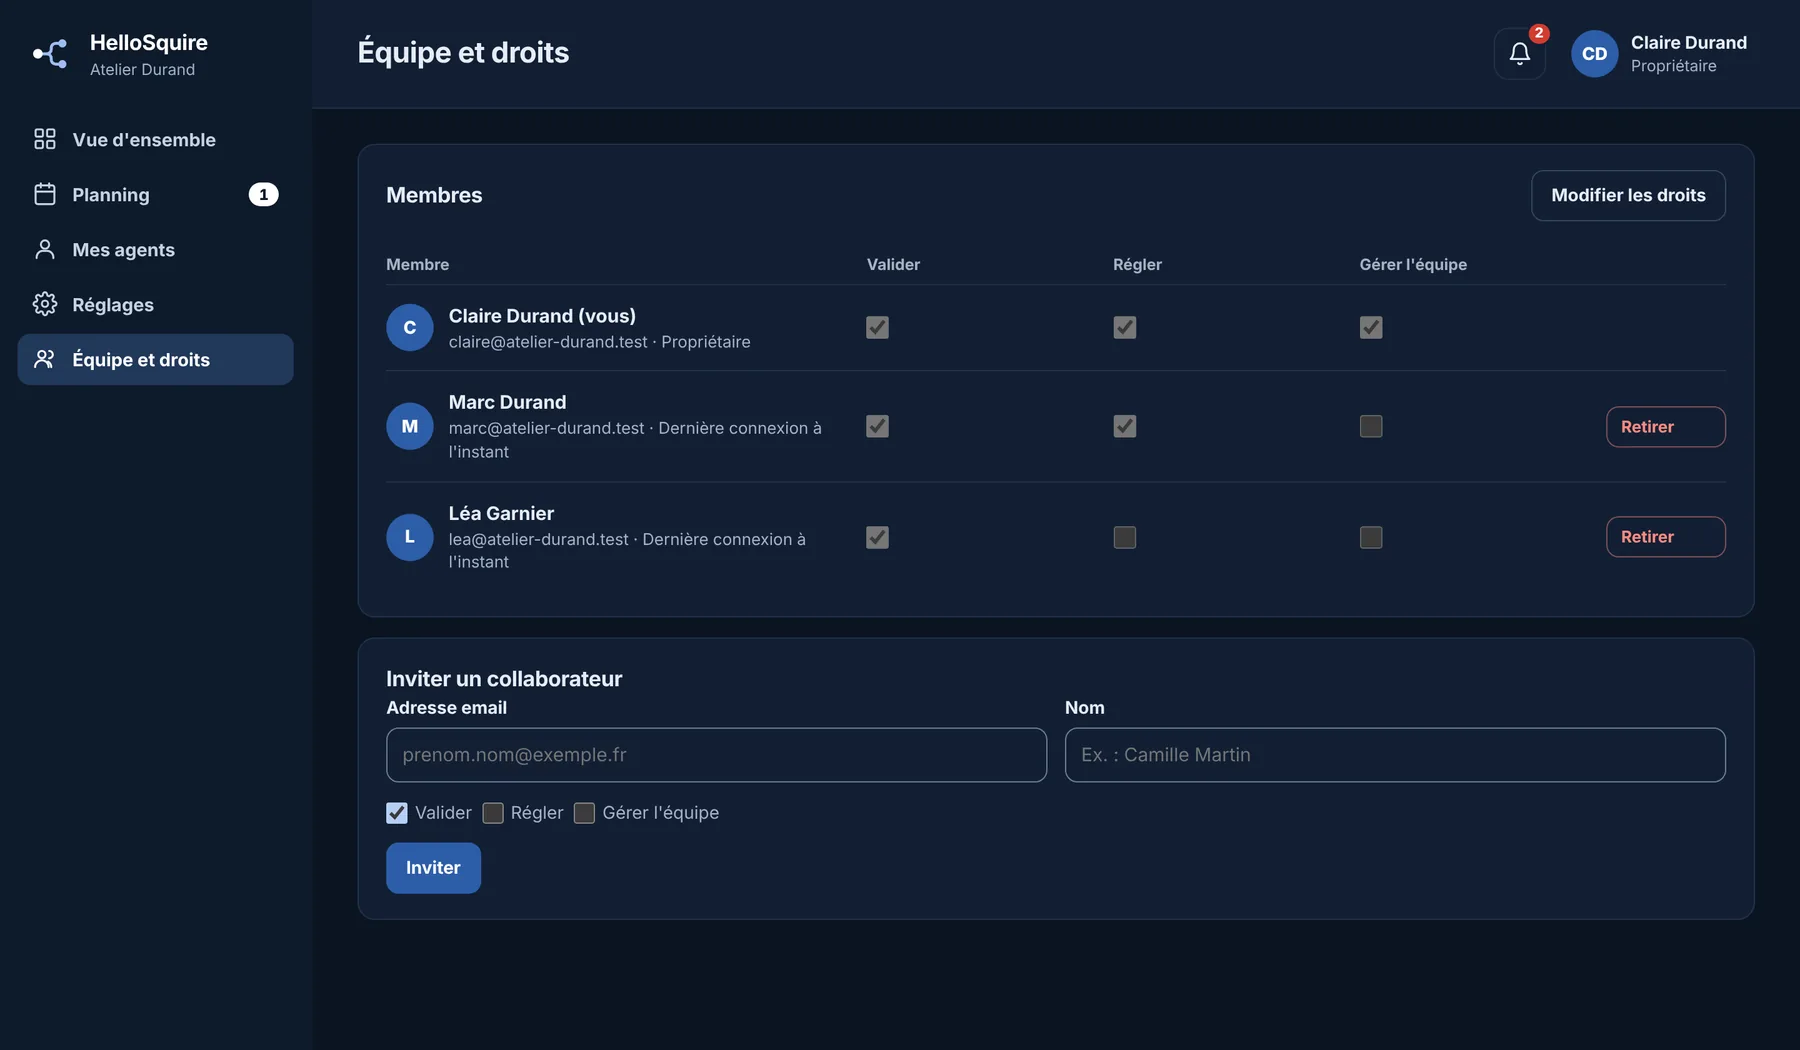This screenshot has height=1050, width=1800.
Task: Click Claire Durand's C avatar
Action: [x=410, y=327]
